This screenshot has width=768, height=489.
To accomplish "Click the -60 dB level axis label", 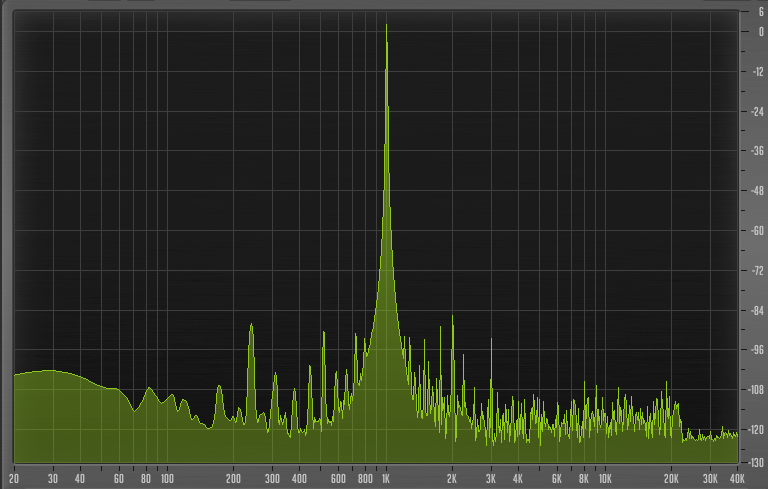I will 758,230.
